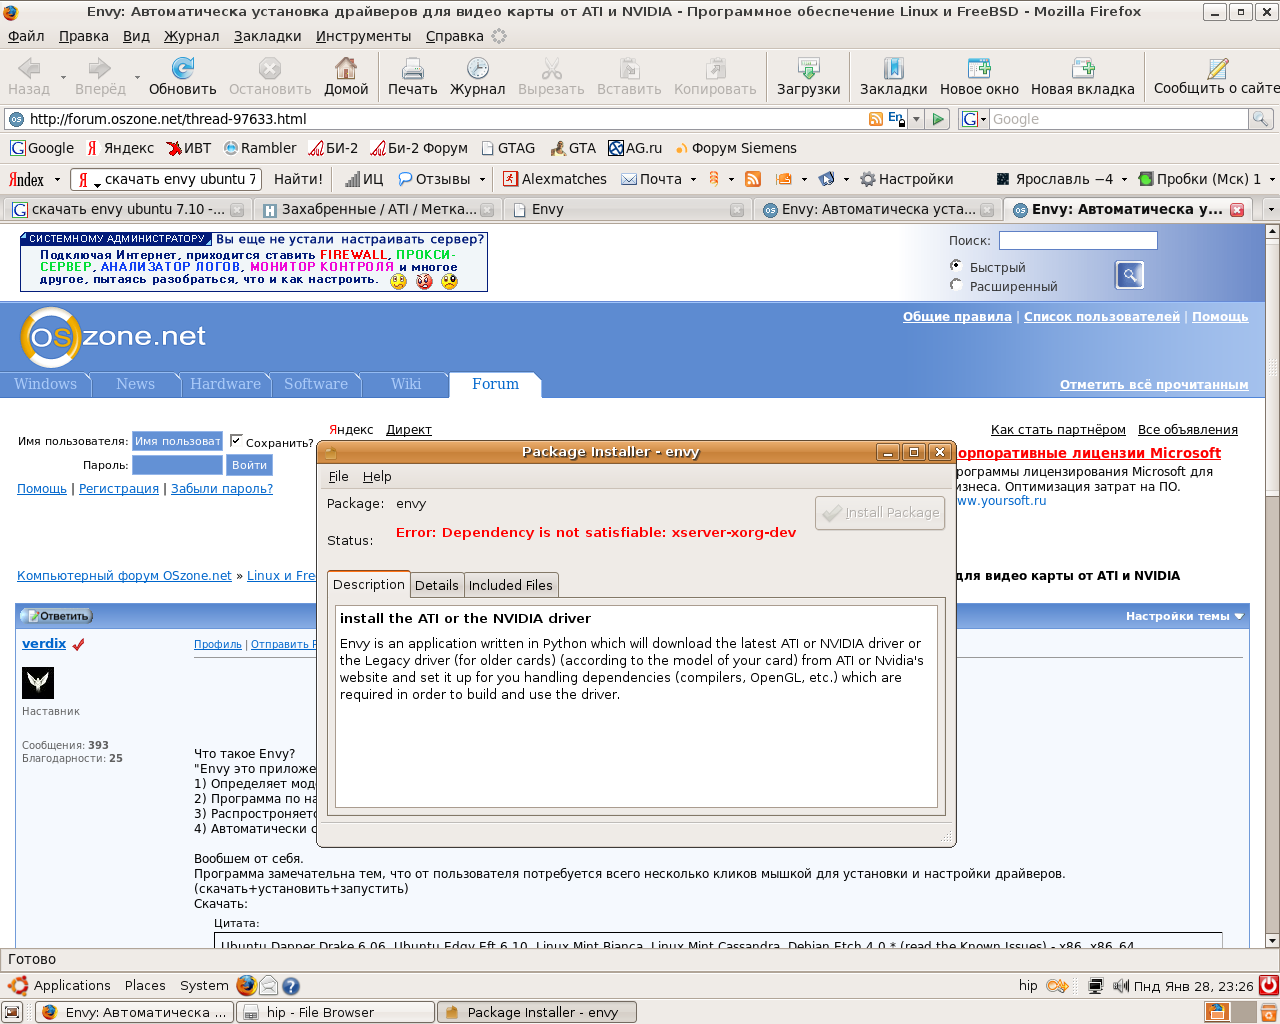Click the red power button in the panel
This screenshot has width=1280, height=1024.
1269,985
